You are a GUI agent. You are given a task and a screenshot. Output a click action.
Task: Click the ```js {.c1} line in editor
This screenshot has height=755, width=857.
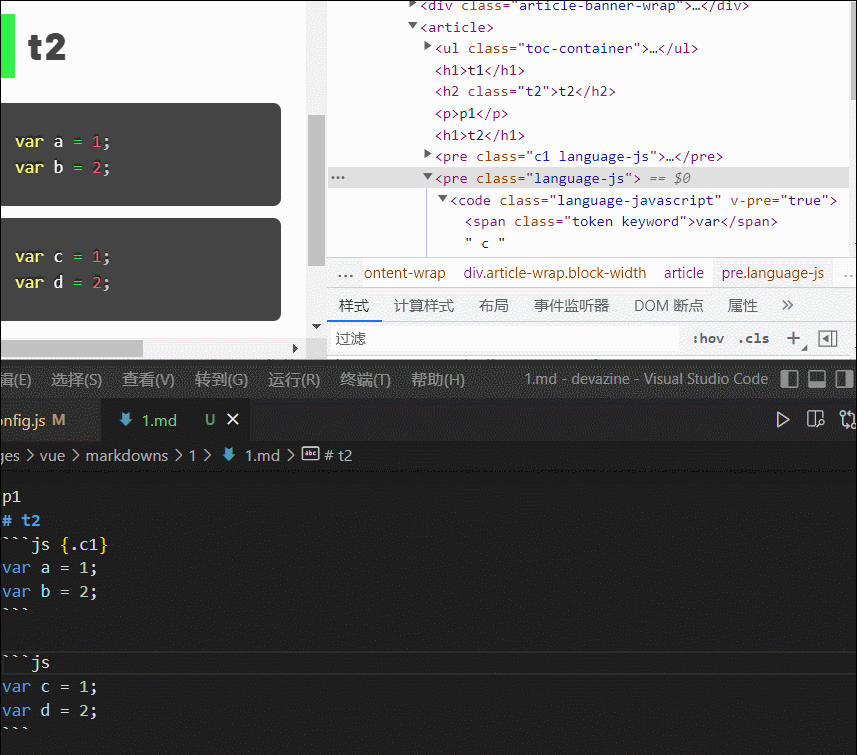pyautogui.click(x=55, y=545)
